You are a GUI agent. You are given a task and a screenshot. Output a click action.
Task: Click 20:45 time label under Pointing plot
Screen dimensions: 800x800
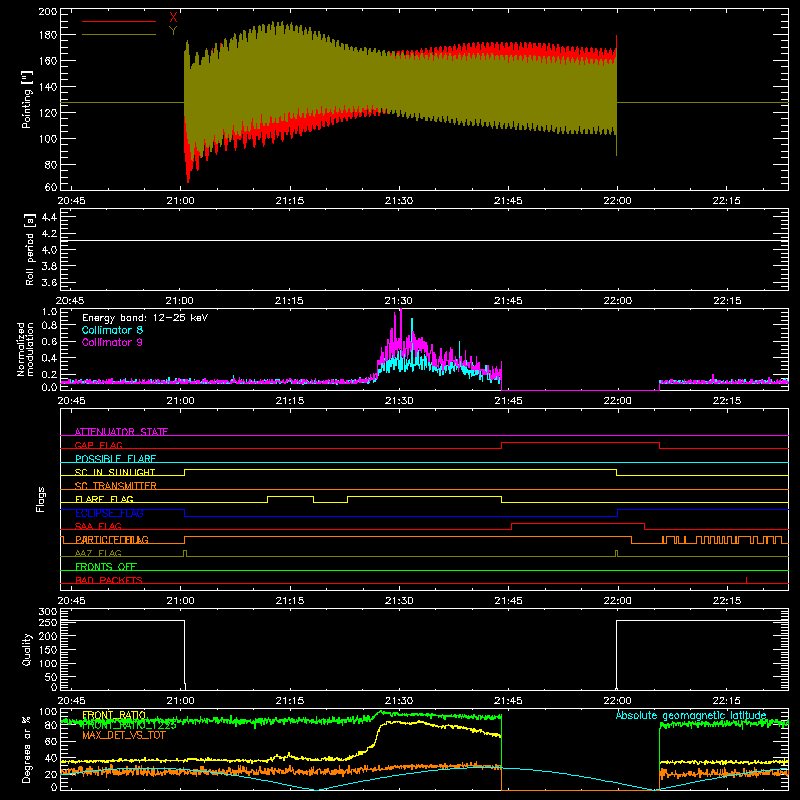coord(71,201)
